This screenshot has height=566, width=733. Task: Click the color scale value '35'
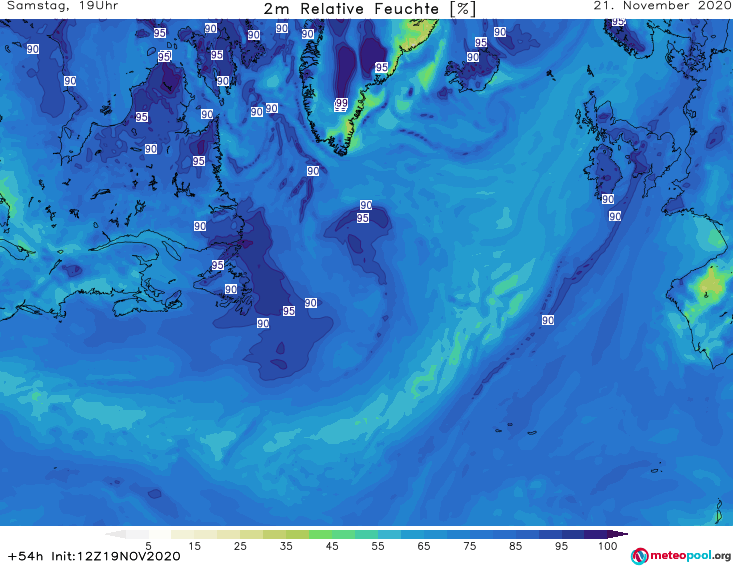point(286,546)
